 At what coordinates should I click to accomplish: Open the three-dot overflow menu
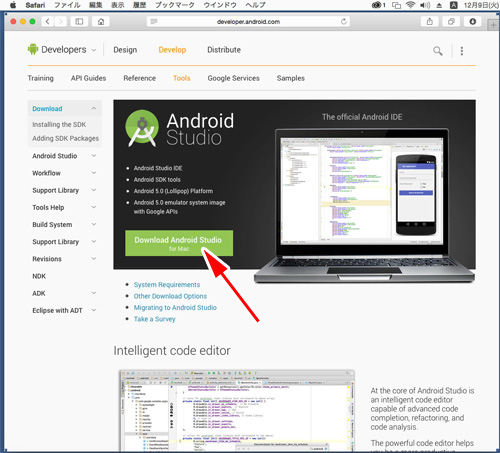point(462,51)
